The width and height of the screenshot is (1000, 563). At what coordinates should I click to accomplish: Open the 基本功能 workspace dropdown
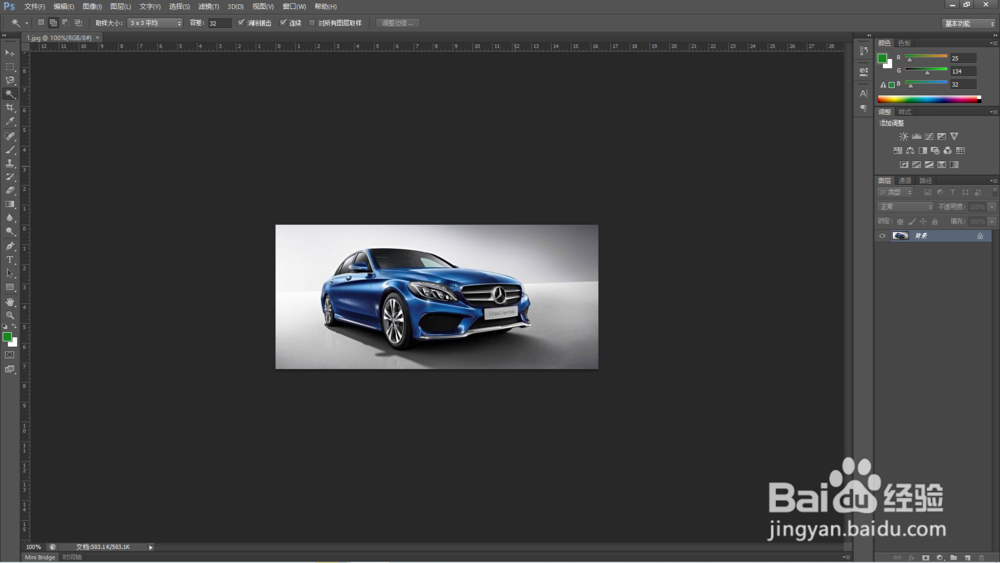969,24
